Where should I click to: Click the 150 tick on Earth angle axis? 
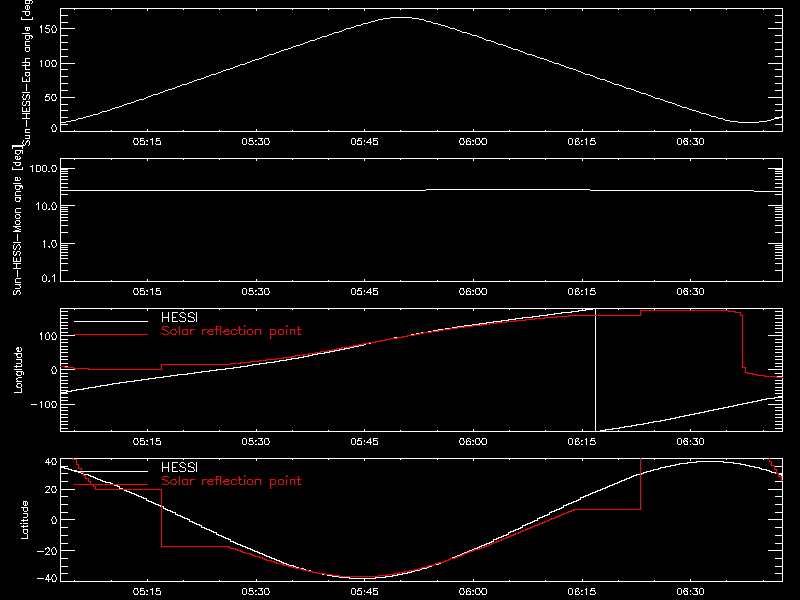47,29
